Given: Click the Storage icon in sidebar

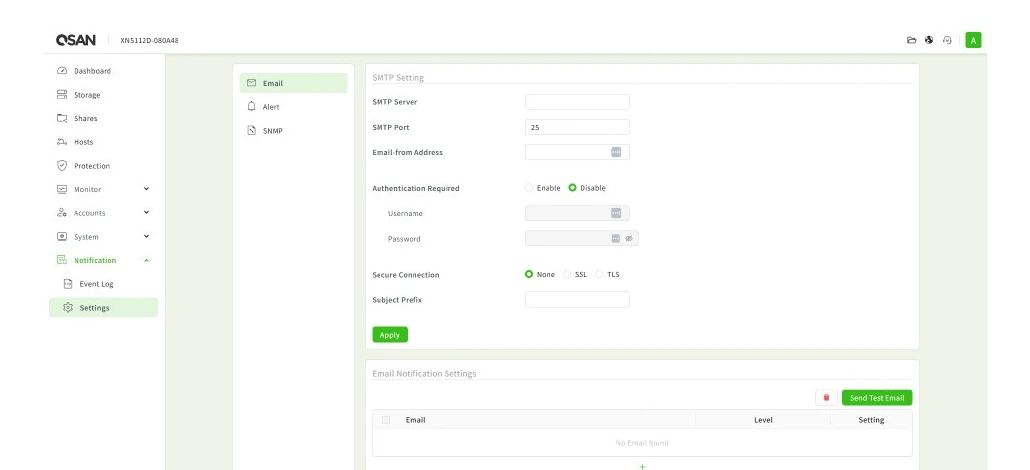Looking at the screenshot, I should tap(62, 95).
